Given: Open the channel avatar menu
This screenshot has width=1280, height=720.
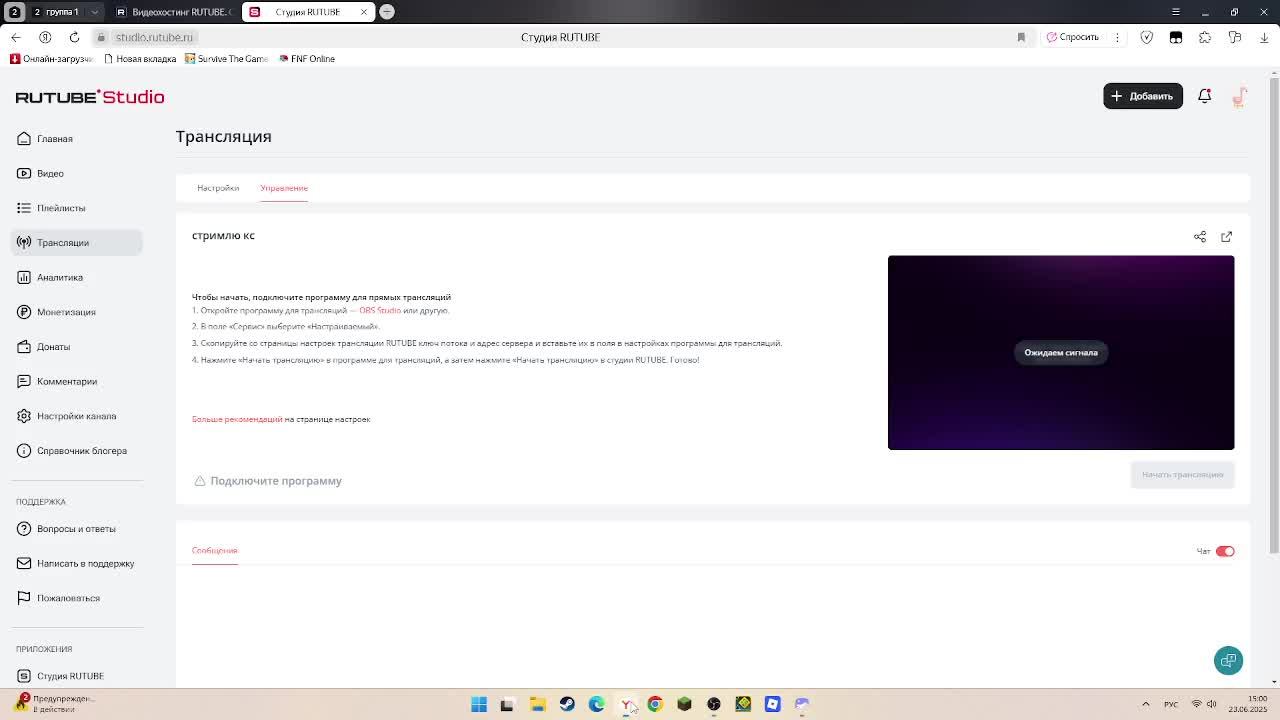Looking at the screenshot, I should click(x=1240, y=96).
